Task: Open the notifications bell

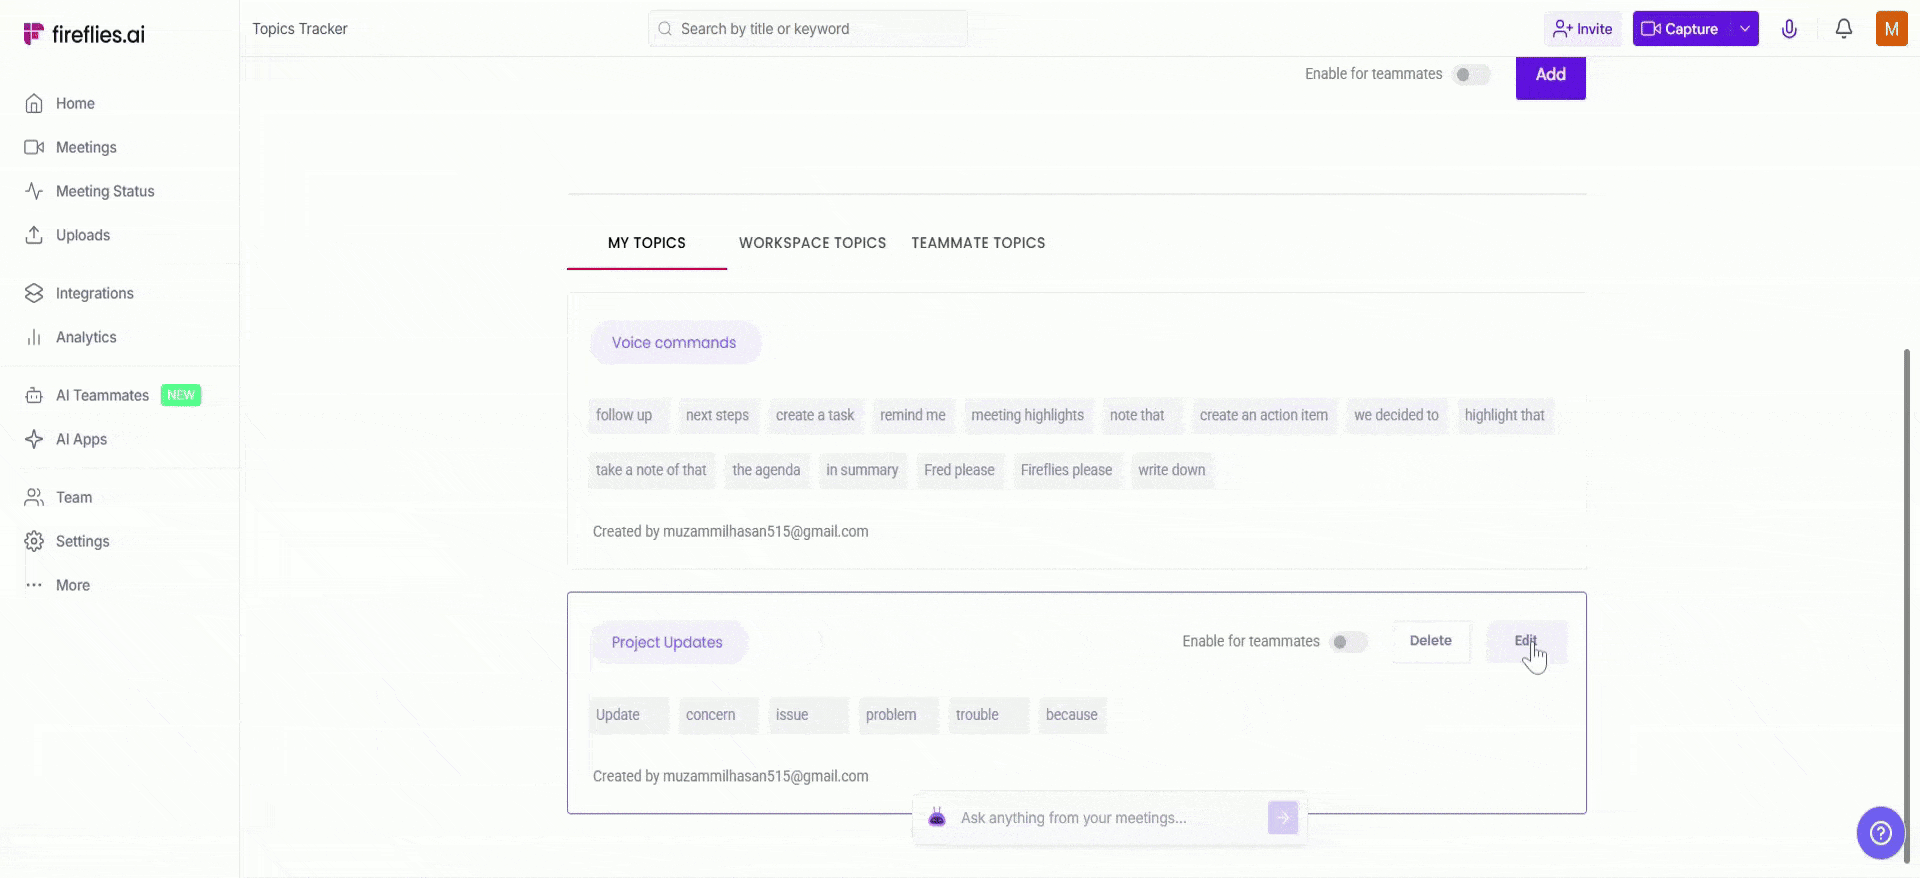Action: click(x=1843, y=29)
